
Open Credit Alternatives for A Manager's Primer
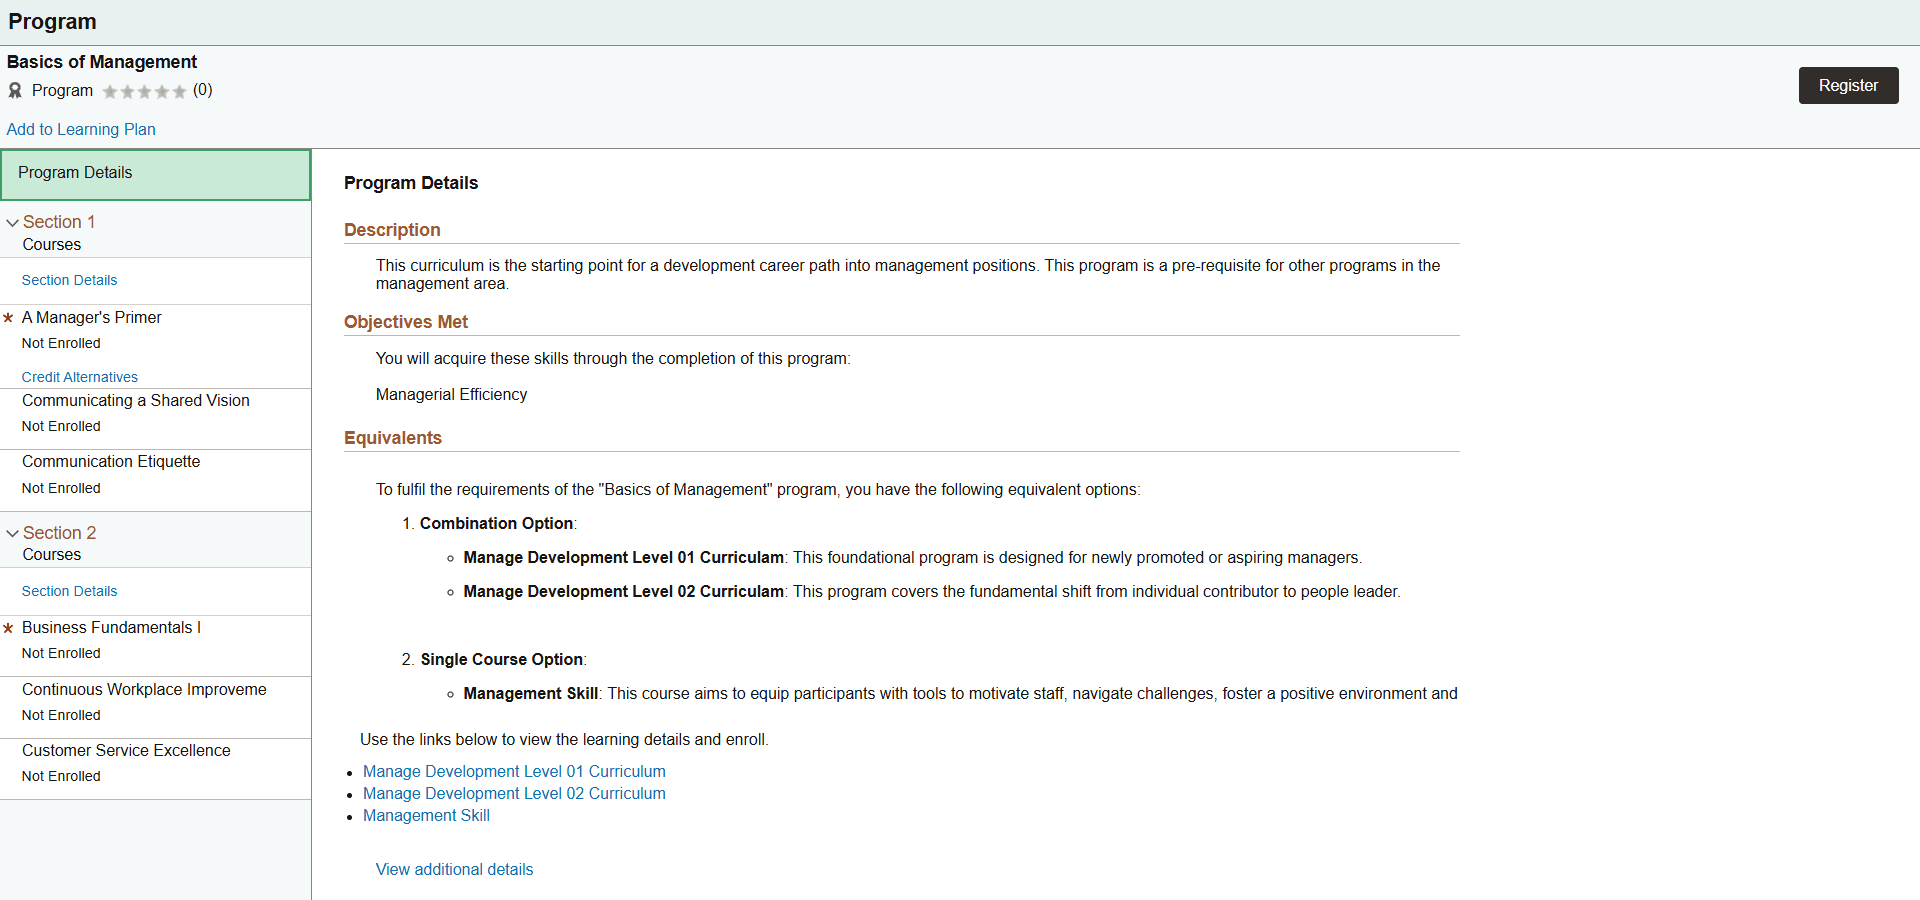pos(80,377)
